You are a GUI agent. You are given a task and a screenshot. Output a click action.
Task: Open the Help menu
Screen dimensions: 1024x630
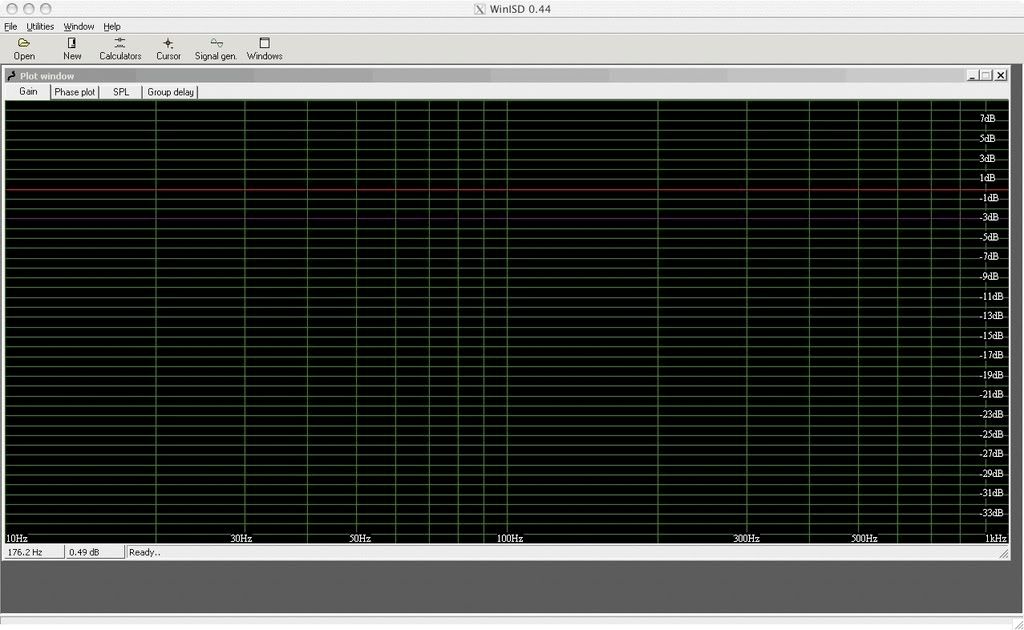112,26
